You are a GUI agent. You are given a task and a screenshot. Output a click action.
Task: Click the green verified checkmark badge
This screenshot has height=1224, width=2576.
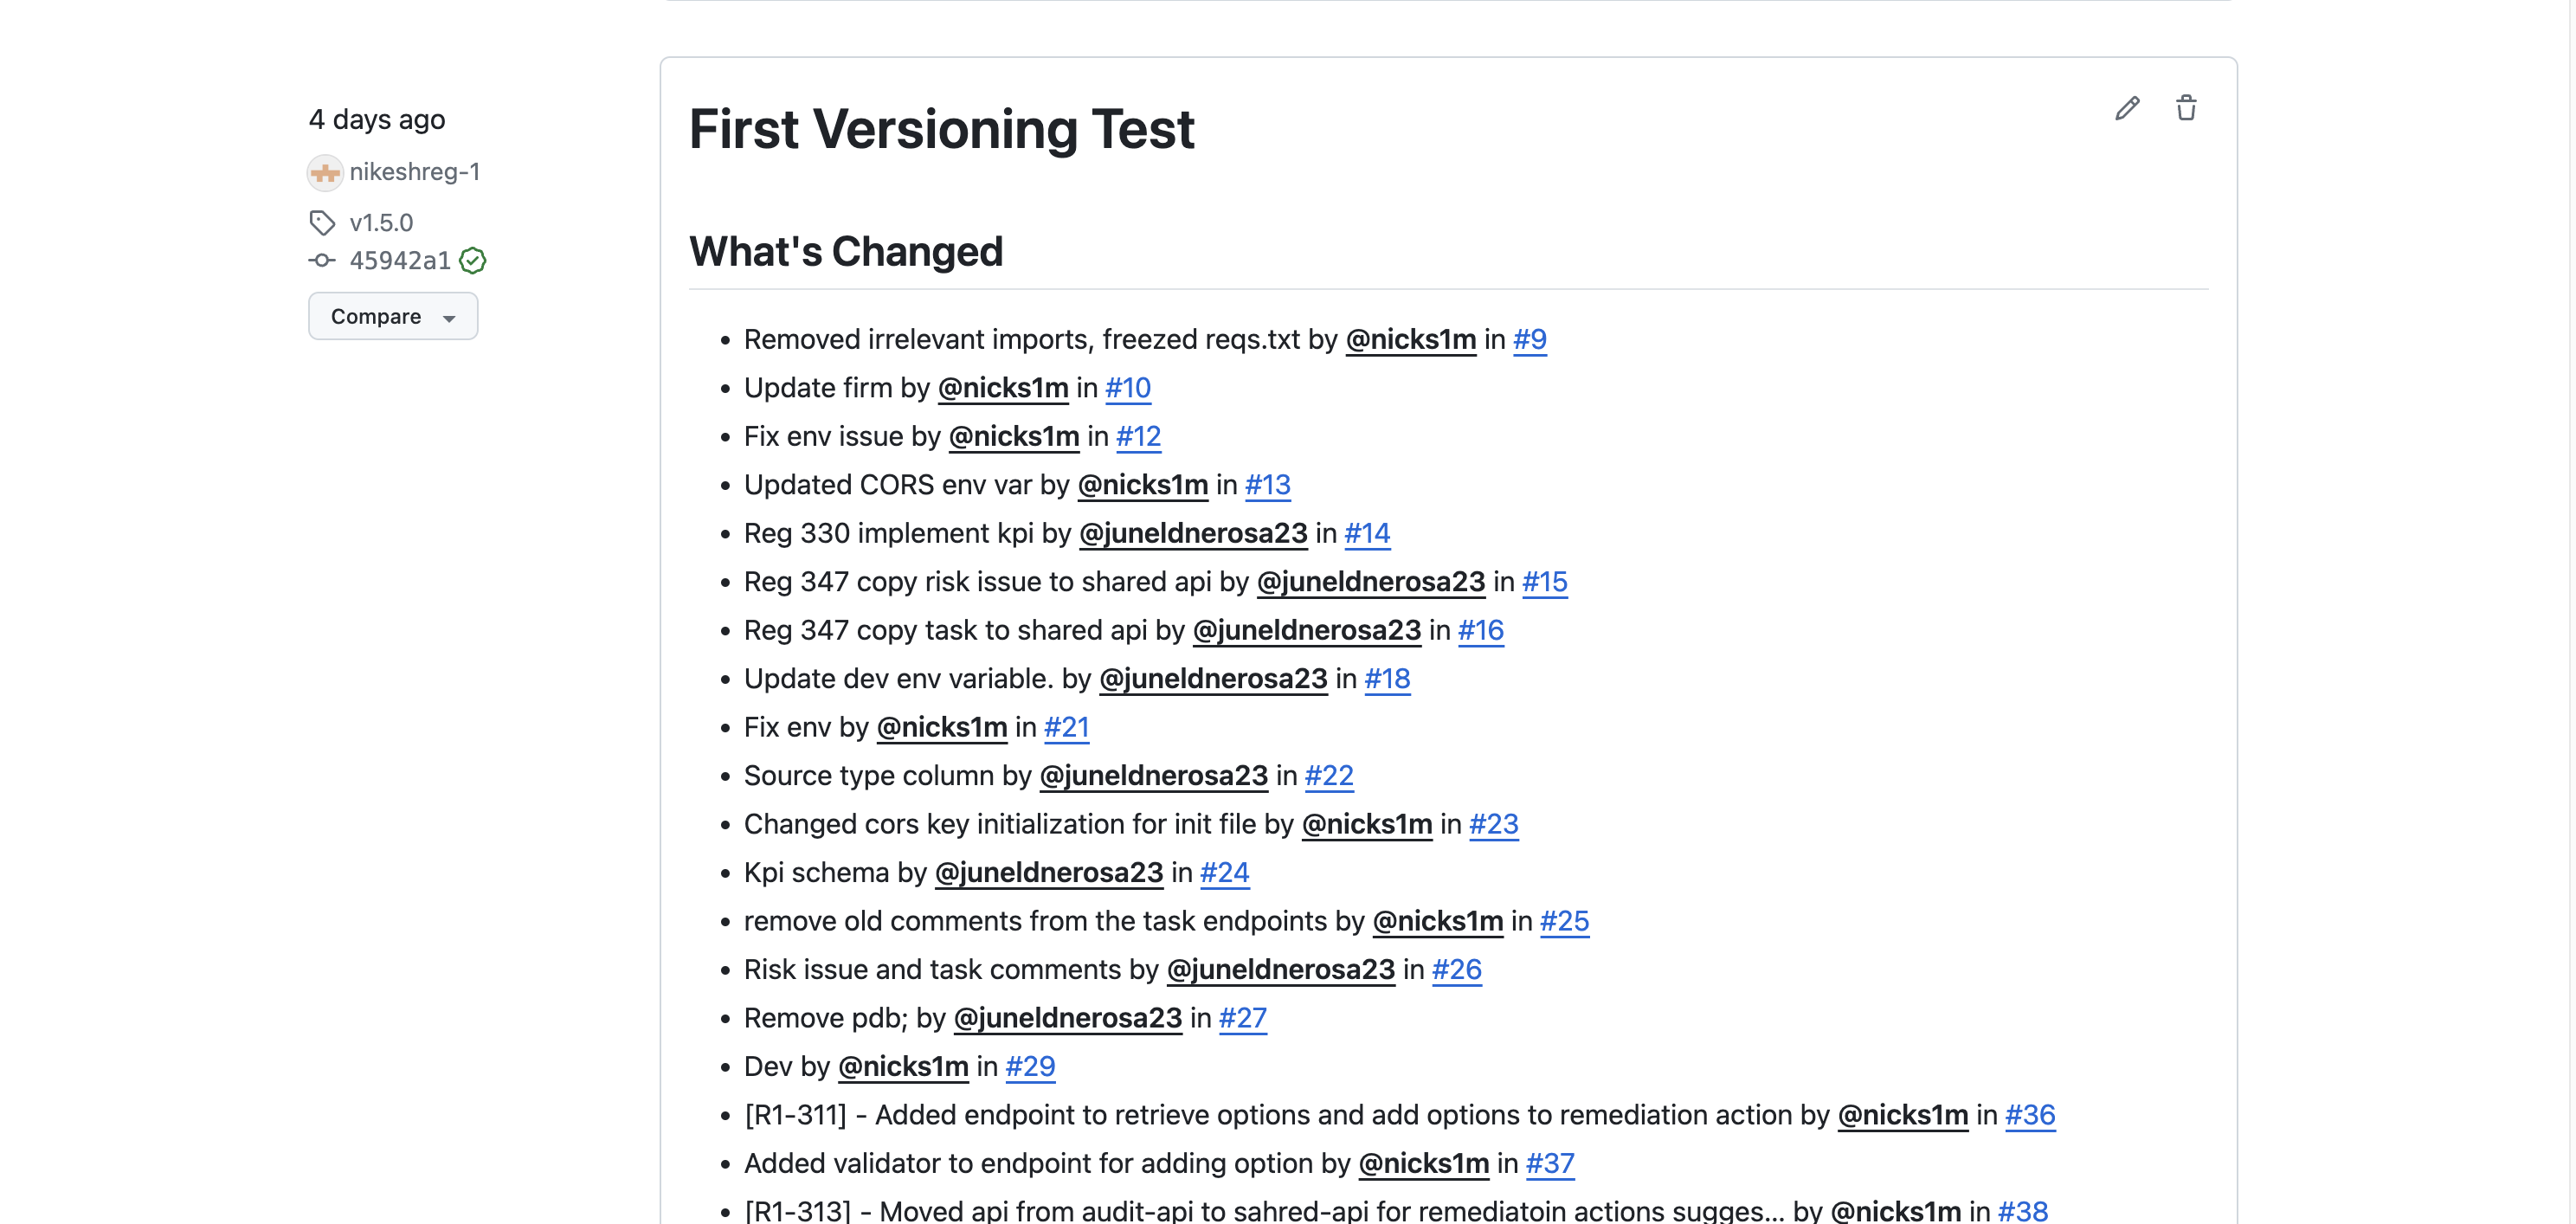point(473,261)
